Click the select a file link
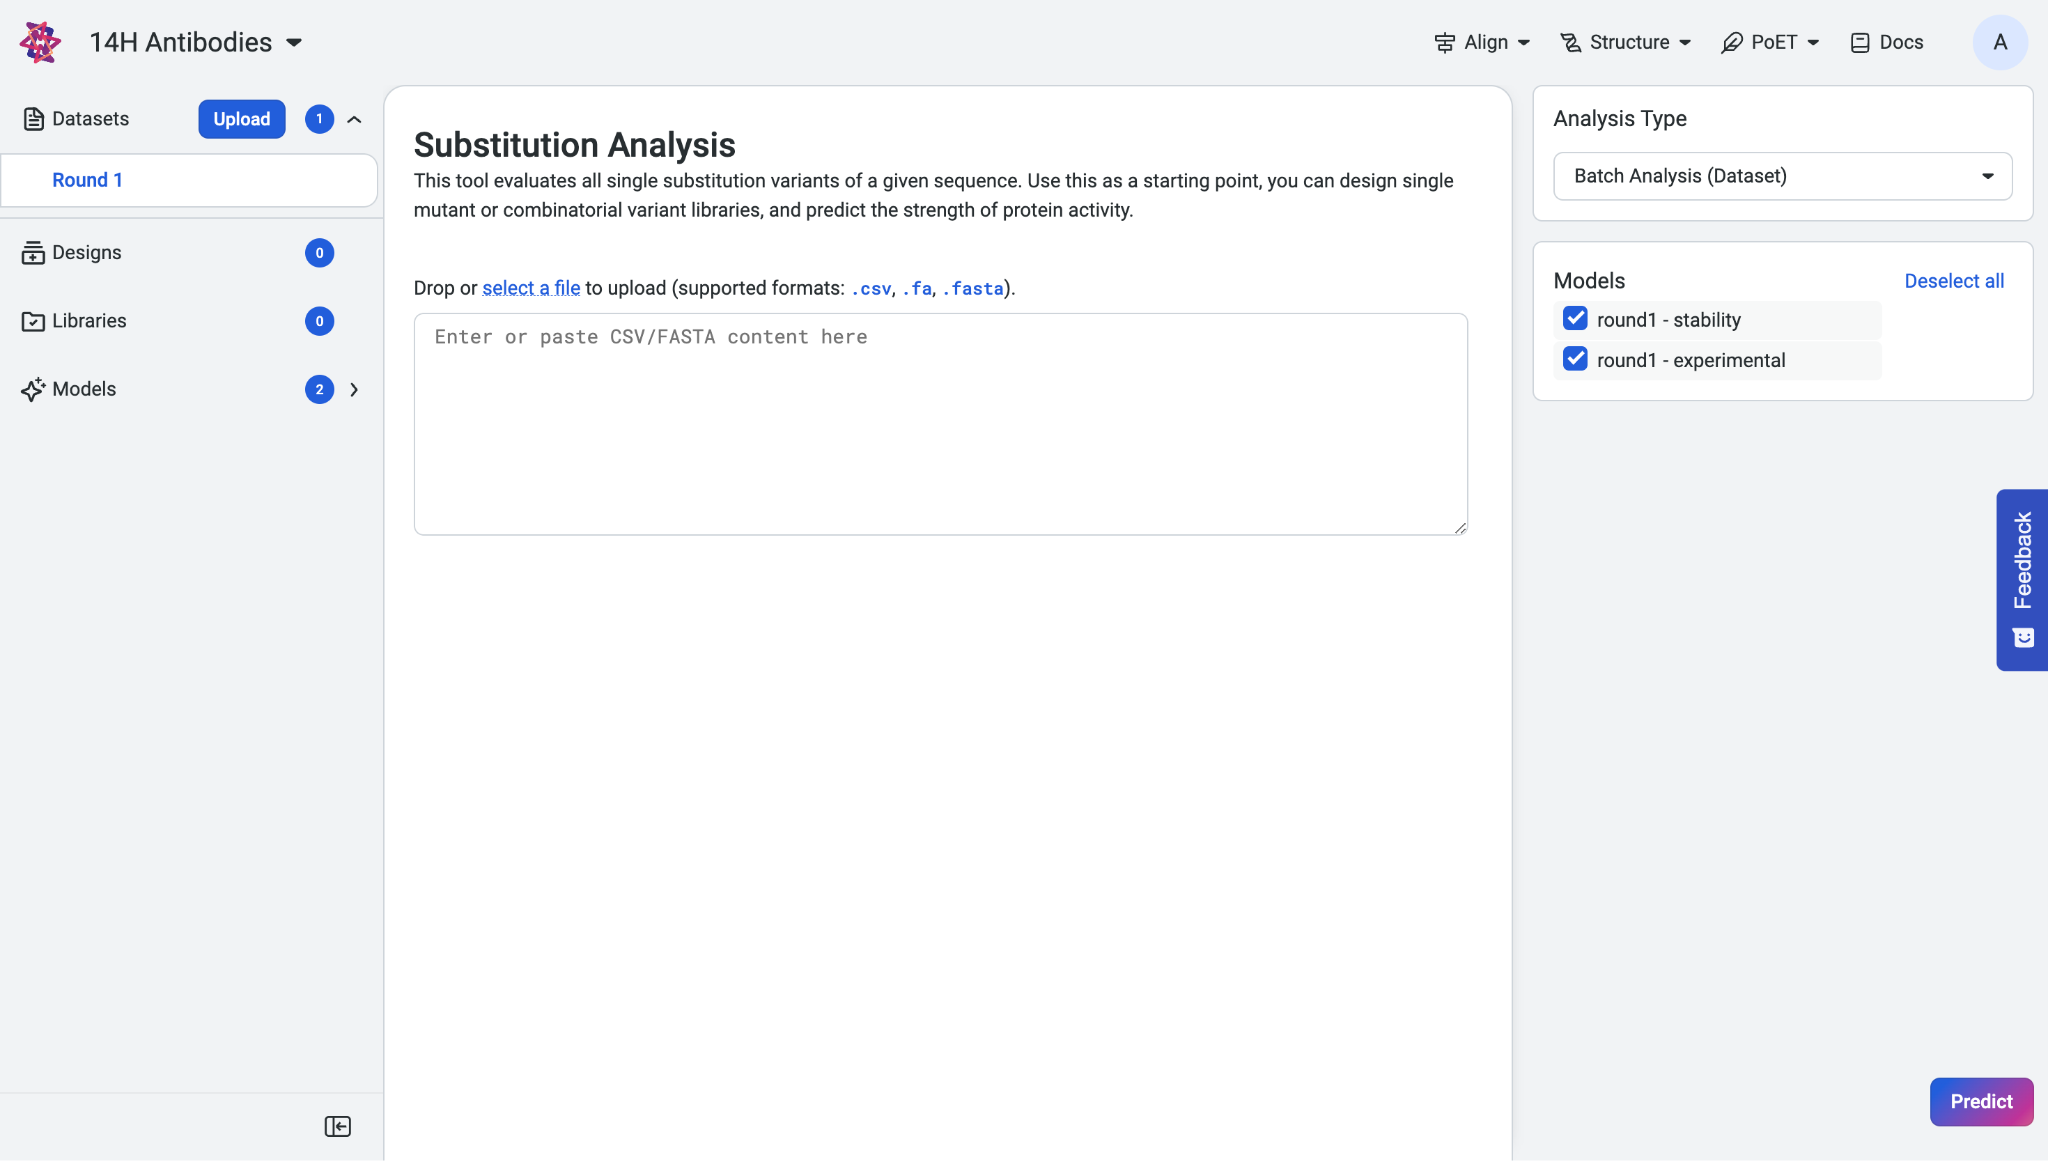2048x1161 pixels. point(531,288)
